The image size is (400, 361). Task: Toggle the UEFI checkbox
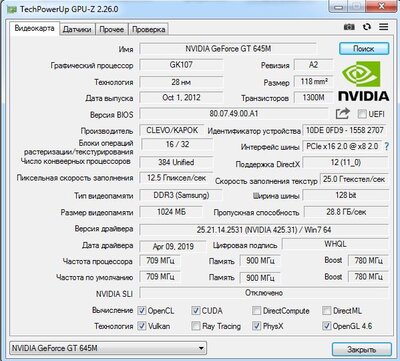coord(362,114)
